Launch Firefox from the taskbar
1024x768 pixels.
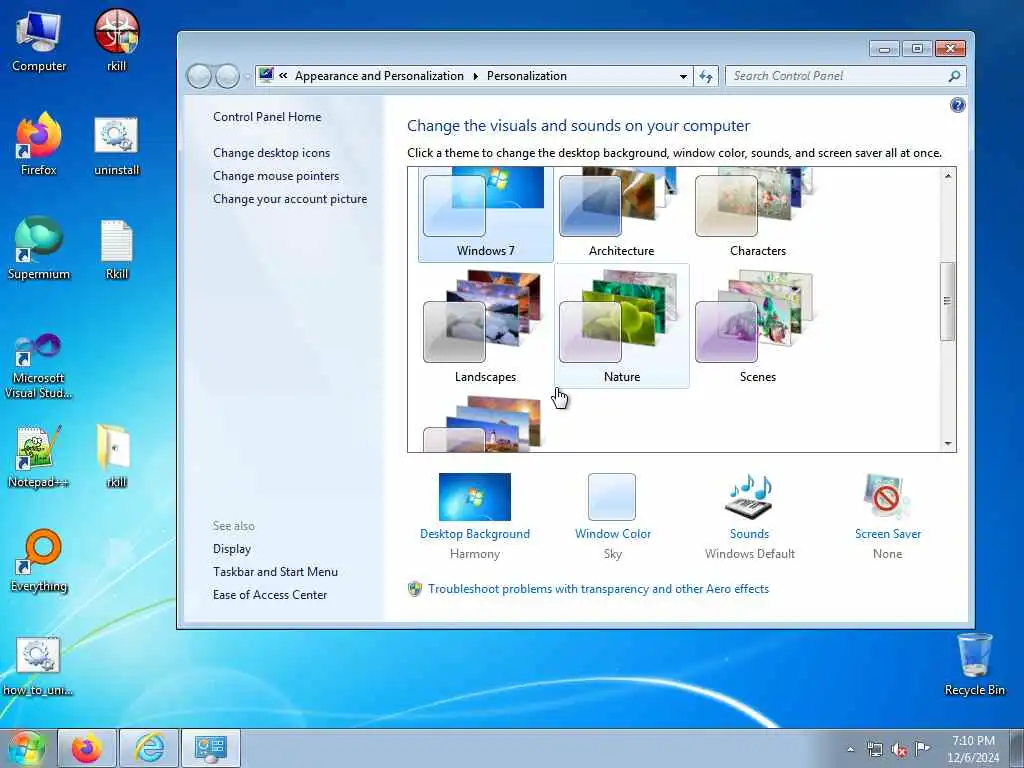coord(87,748)
